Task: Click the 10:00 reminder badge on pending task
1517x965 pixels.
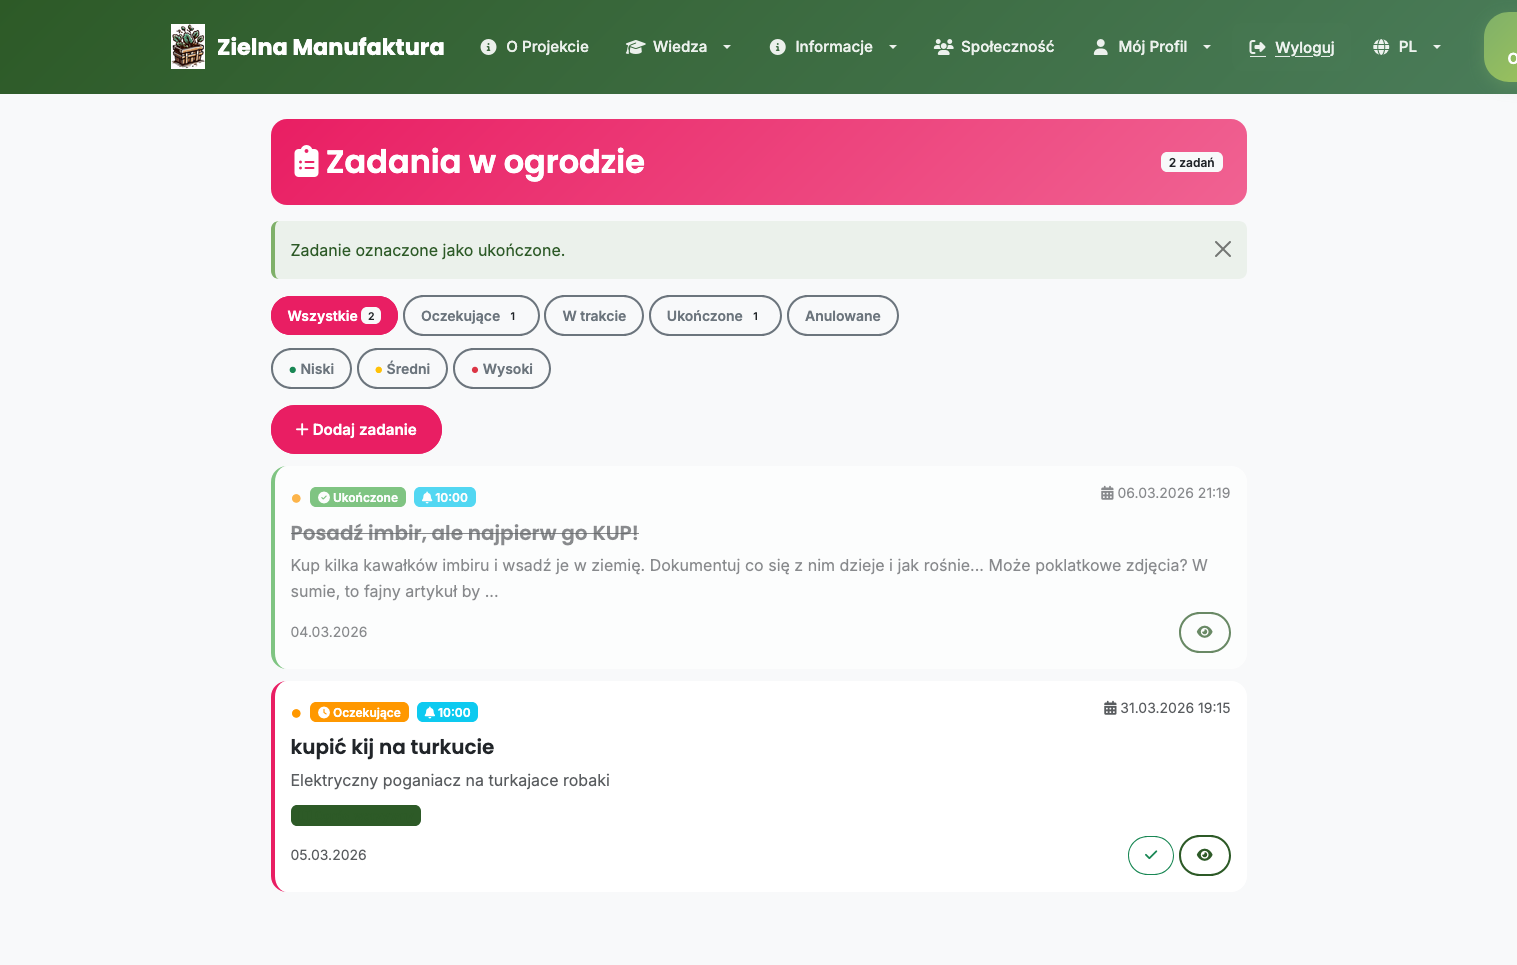Action: pyautogui.click(x=447, y=713)
